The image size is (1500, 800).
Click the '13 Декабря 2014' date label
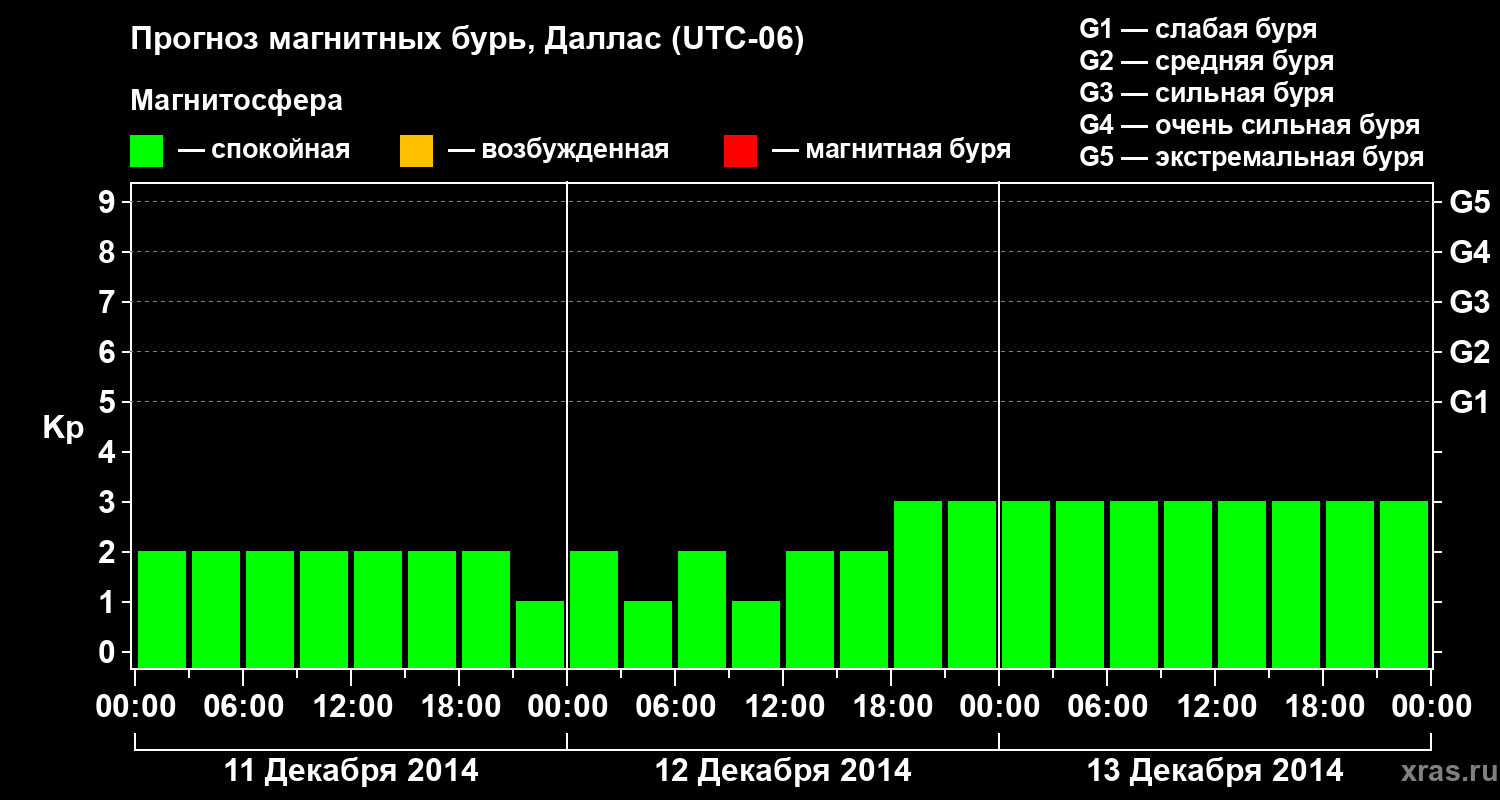[x=1215, y=771]
